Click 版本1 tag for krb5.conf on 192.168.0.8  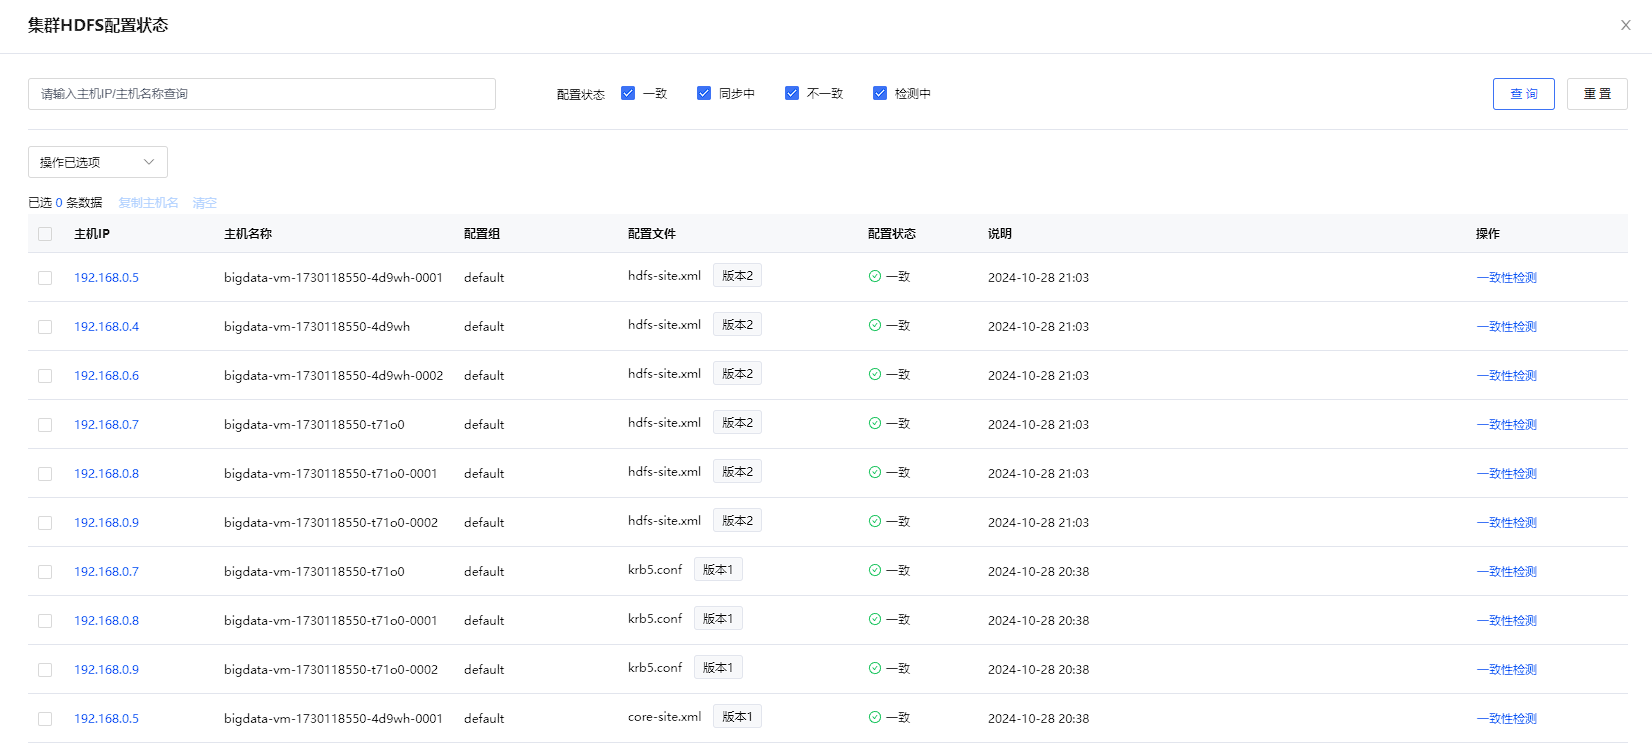click(x=718, y=619)
